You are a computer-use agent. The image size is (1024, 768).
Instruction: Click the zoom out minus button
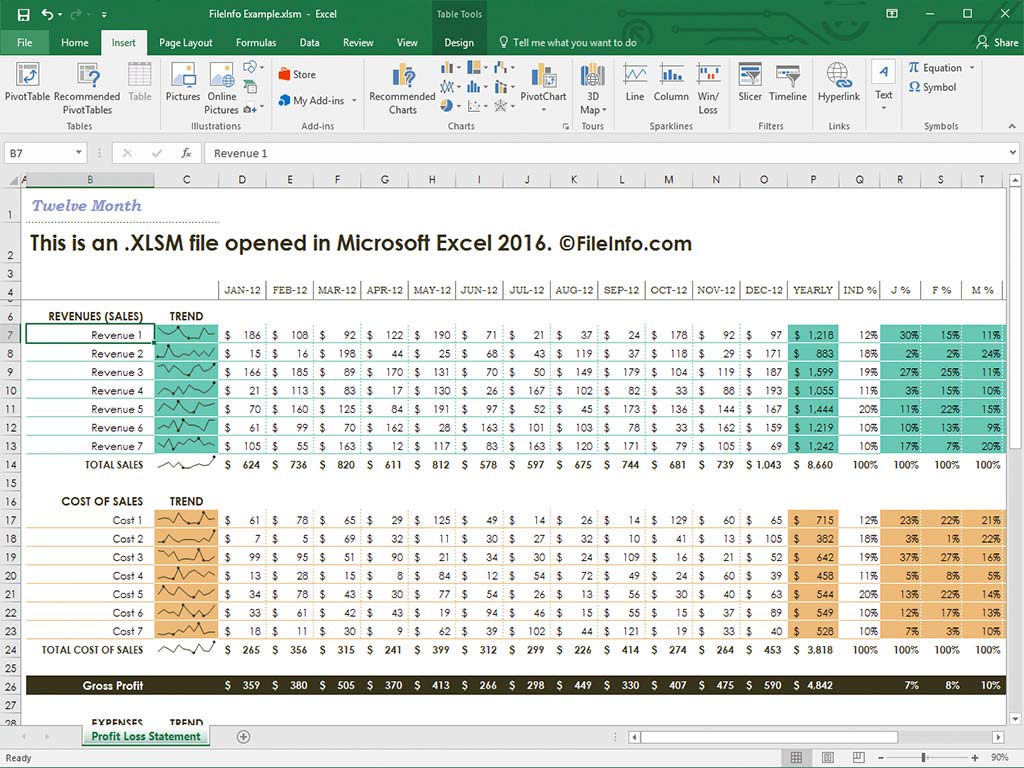click(x=880, y=758)
